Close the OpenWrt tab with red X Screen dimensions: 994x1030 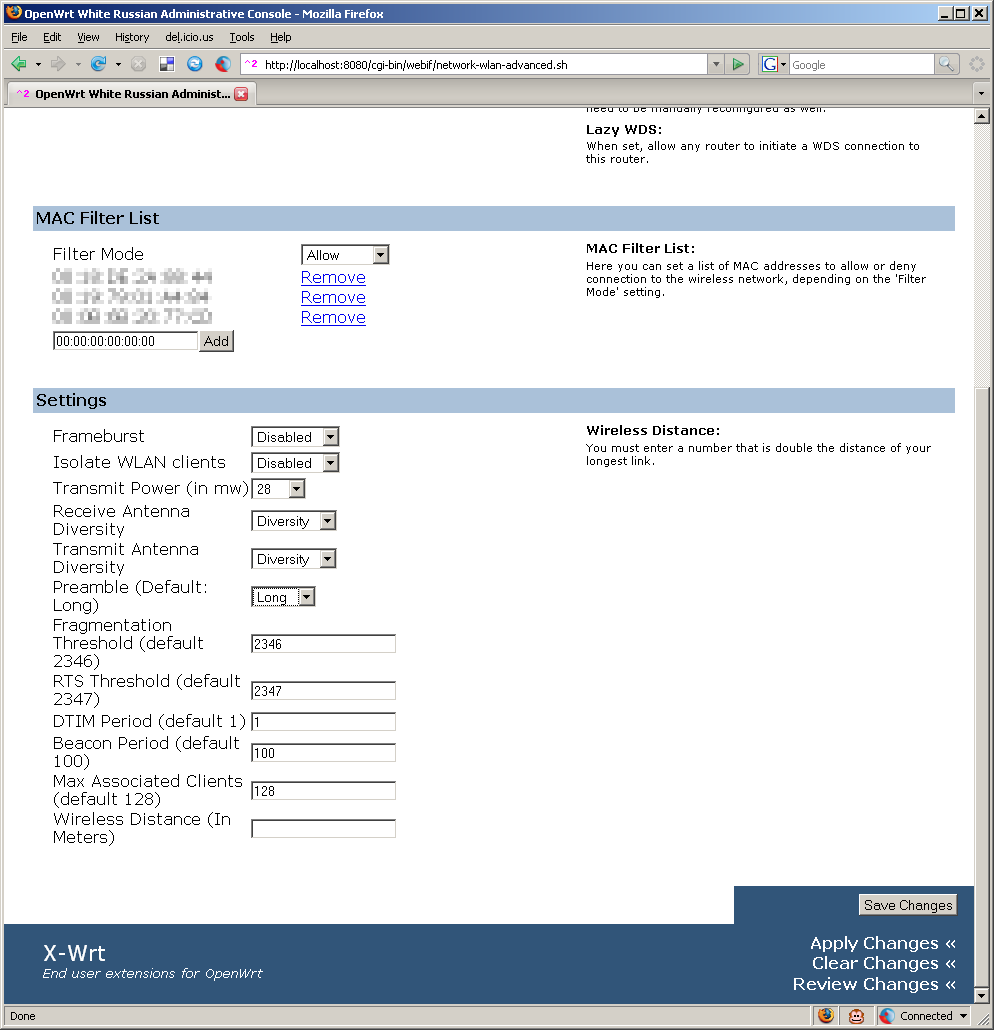pyautogui.click(x=242, y=94)
